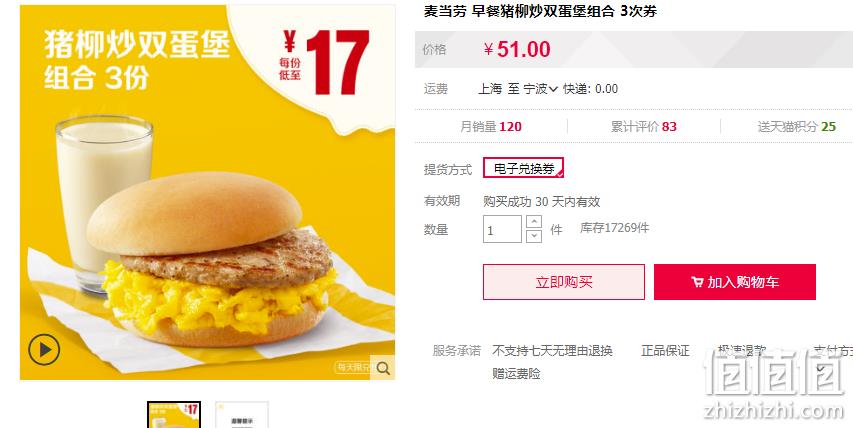View the 月销量 120 monthly sales

491,127
